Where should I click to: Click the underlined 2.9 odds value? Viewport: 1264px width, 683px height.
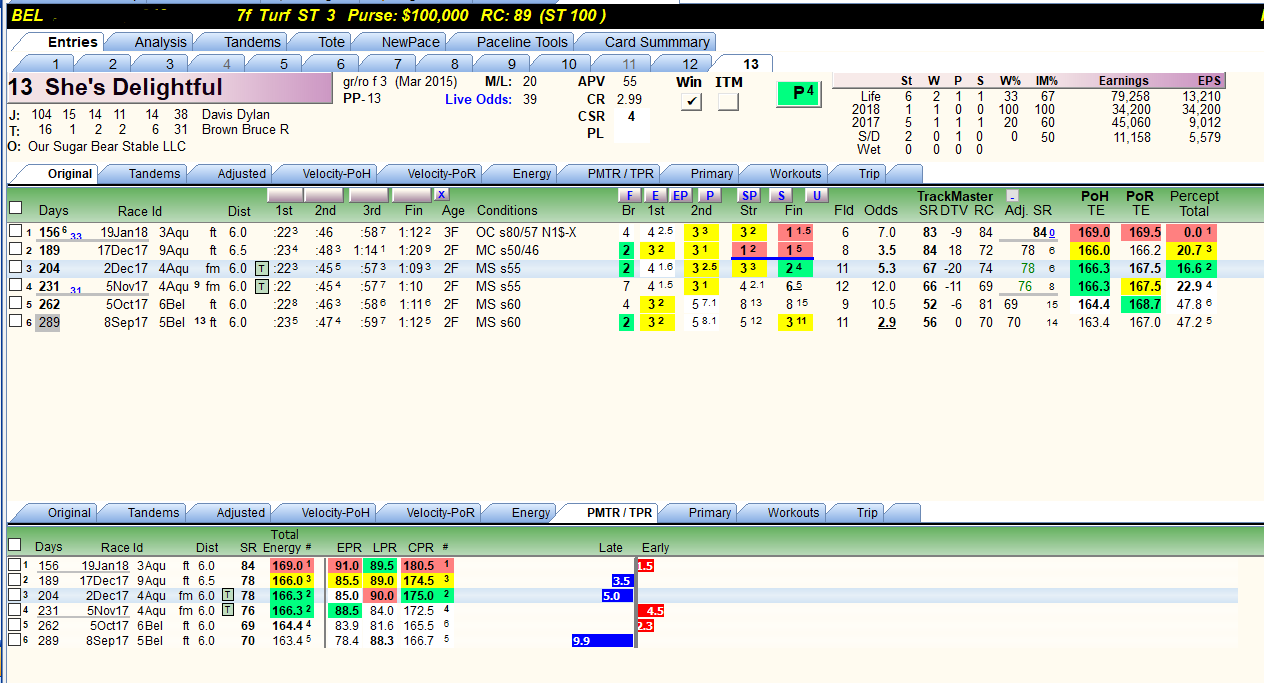(887, 322)
